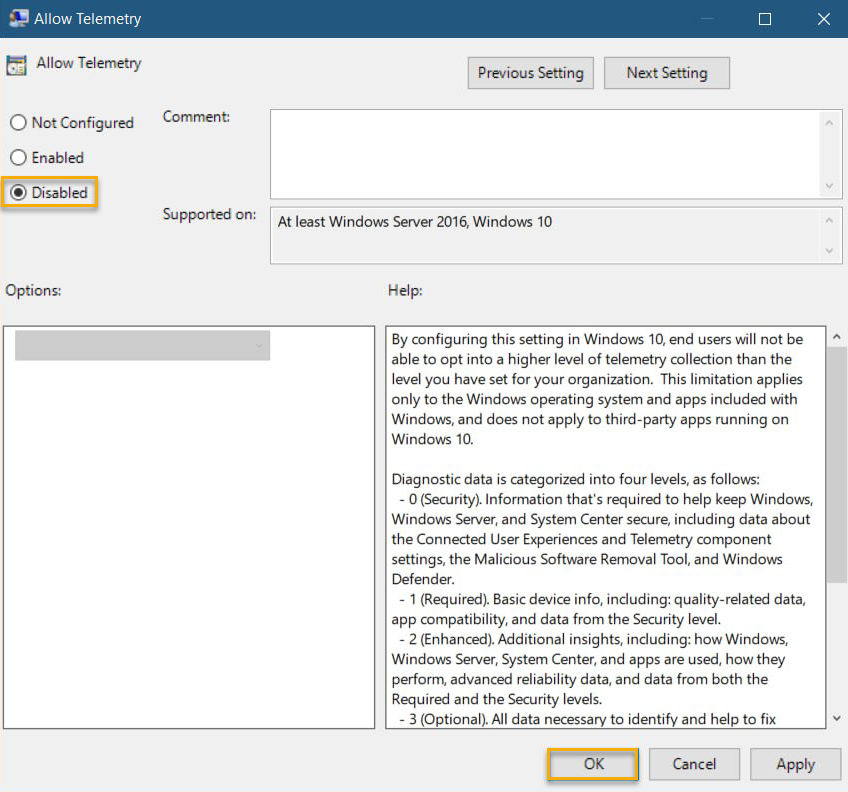Screen dimensions: 848x792
Task: Apply the current settings
Action: pyautogui.click(x=795, y=764)
